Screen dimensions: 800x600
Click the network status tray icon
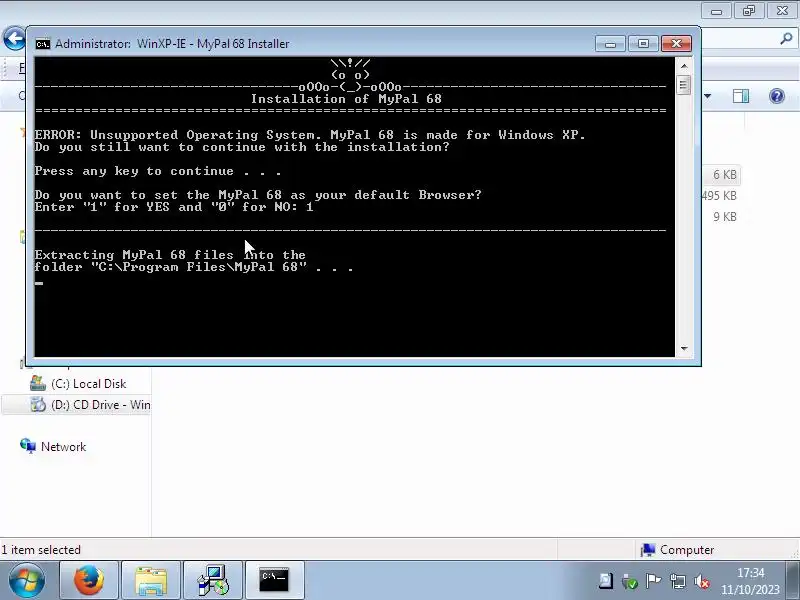(678, 581)
